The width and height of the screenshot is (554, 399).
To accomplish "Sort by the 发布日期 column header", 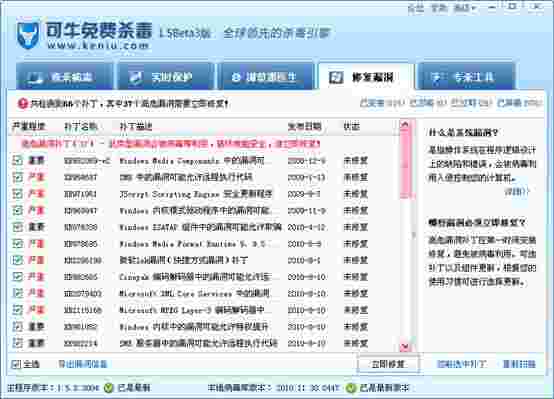I will click(304, 127).
